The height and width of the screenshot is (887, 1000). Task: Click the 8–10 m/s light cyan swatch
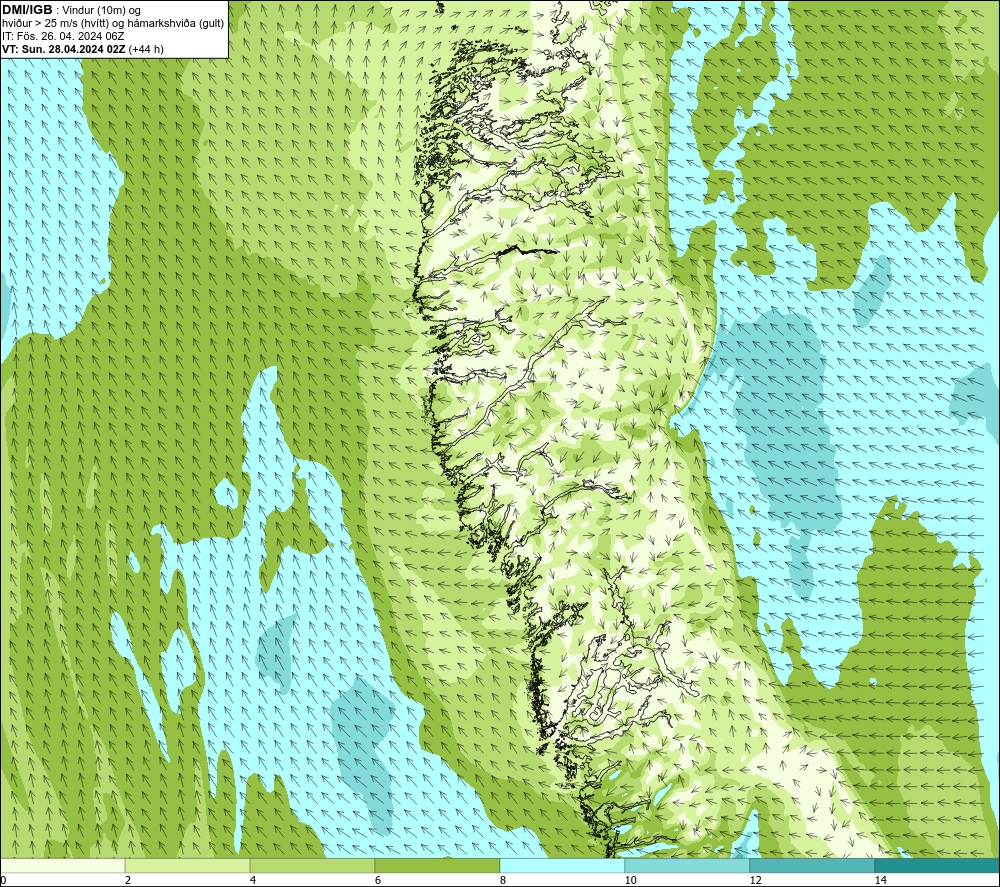562,865
